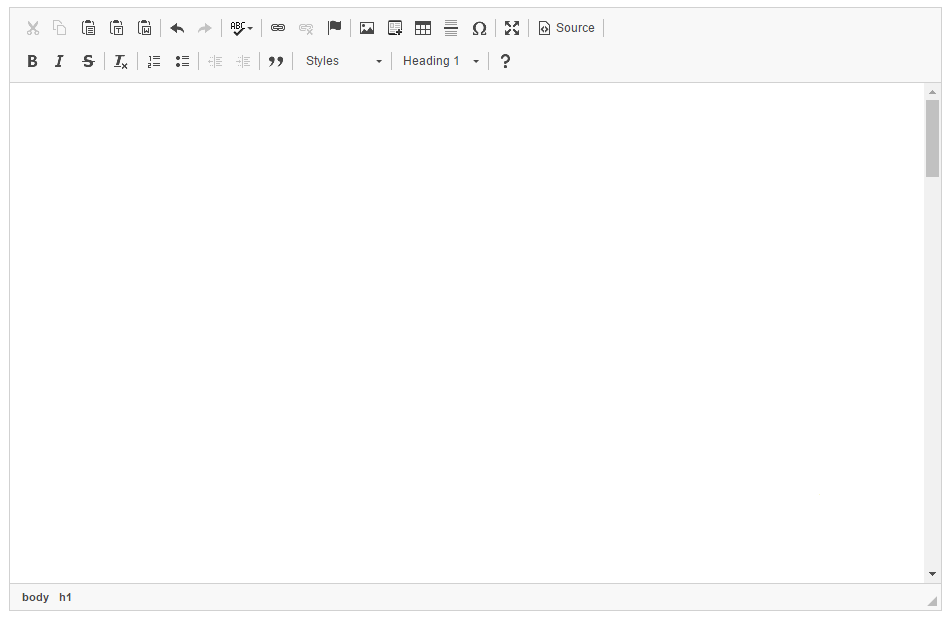Toggle numbered list
Image resolution: width=949 pixels, height=617 pixels.
click(154, 61)
